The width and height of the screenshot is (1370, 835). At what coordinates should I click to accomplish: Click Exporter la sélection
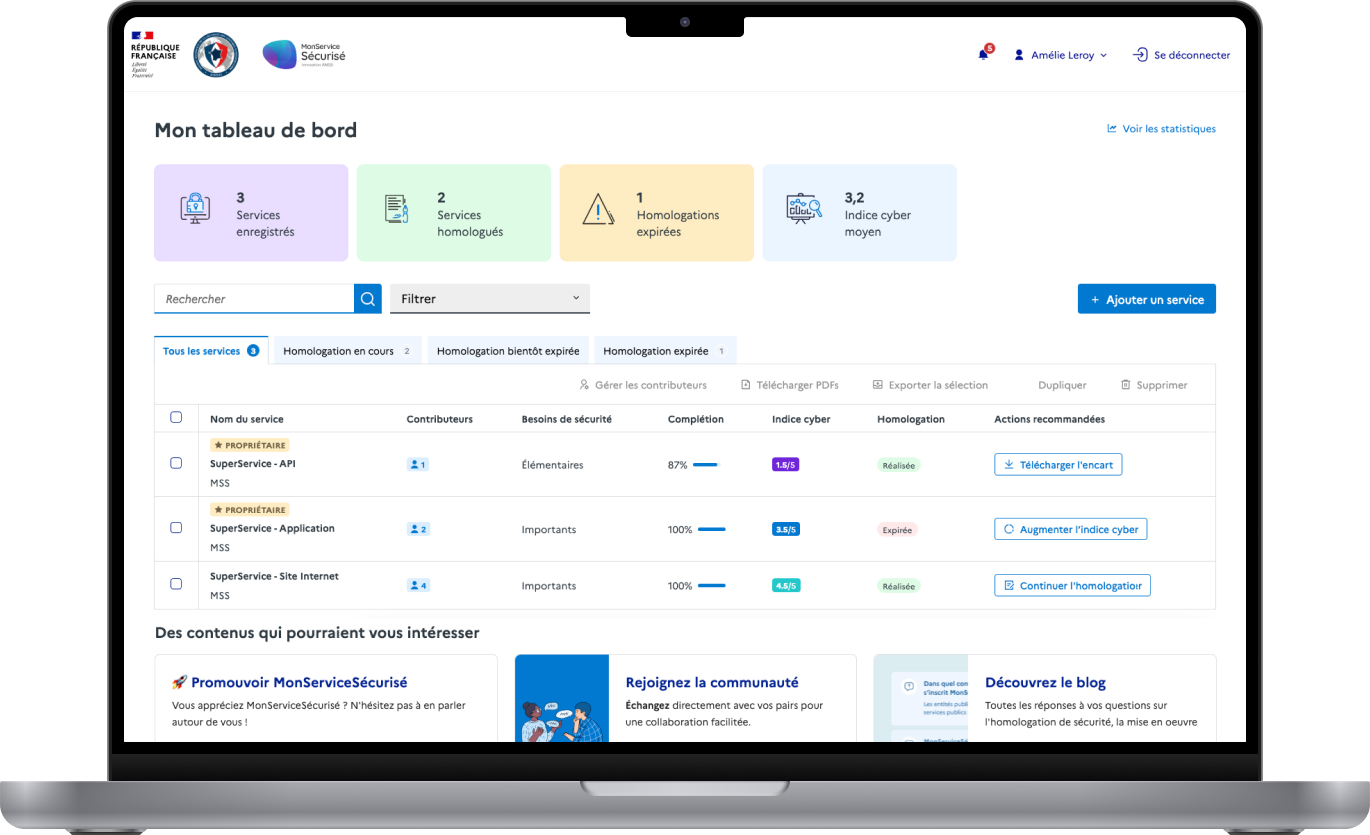coord(930,385)
